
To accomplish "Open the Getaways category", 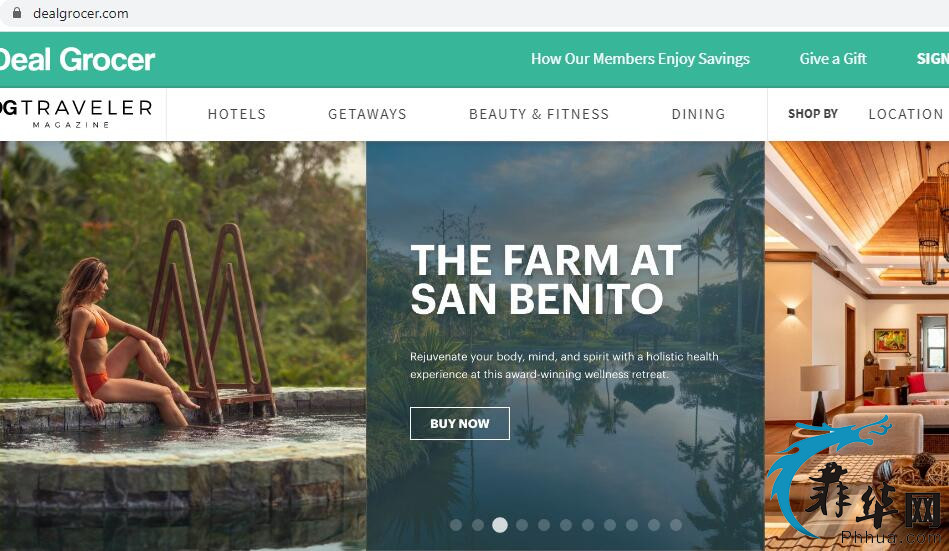I will [x=367, y=114].
